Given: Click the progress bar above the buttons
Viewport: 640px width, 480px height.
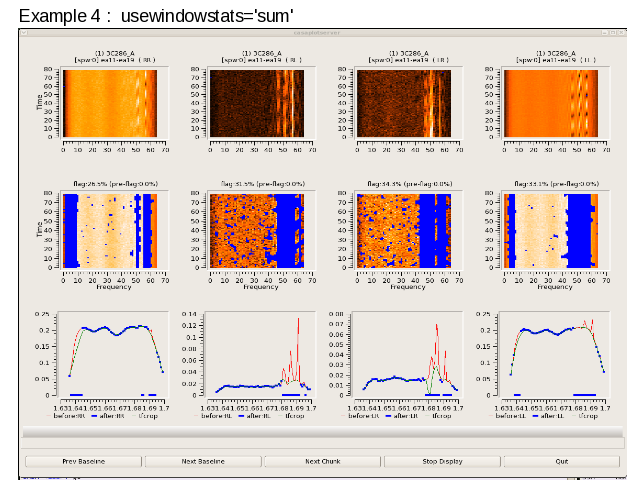Looking at the screenshot, I should 322,432.
